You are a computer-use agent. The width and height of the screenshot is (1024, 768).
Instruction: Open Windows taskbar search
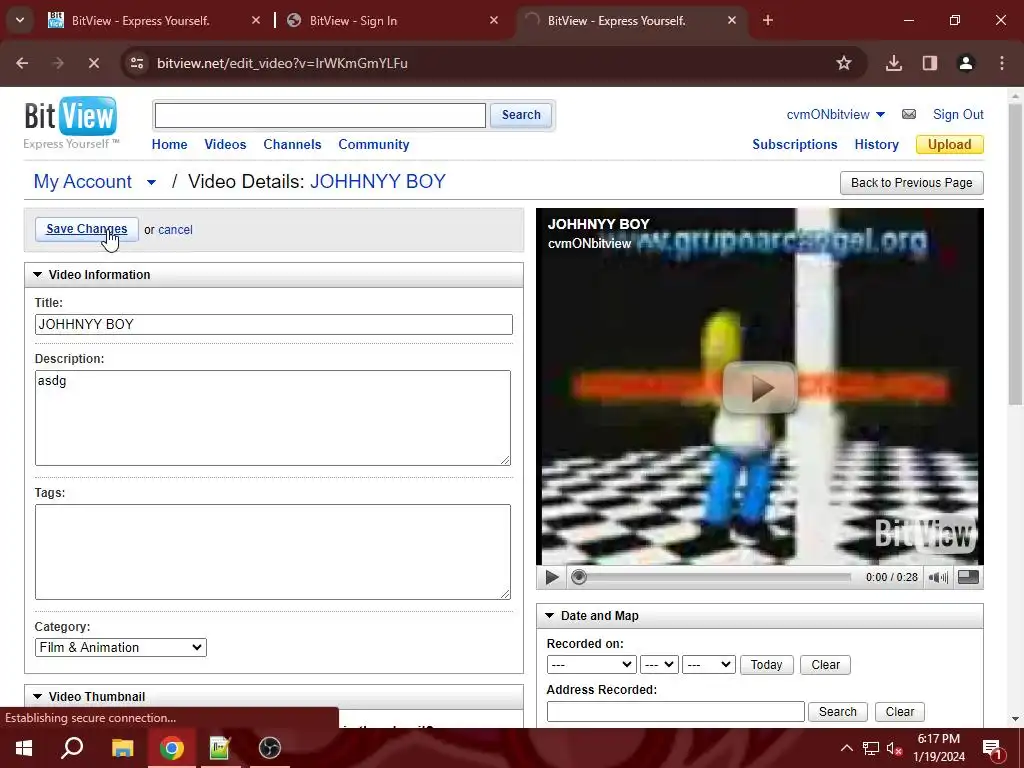tap(72, 748)
